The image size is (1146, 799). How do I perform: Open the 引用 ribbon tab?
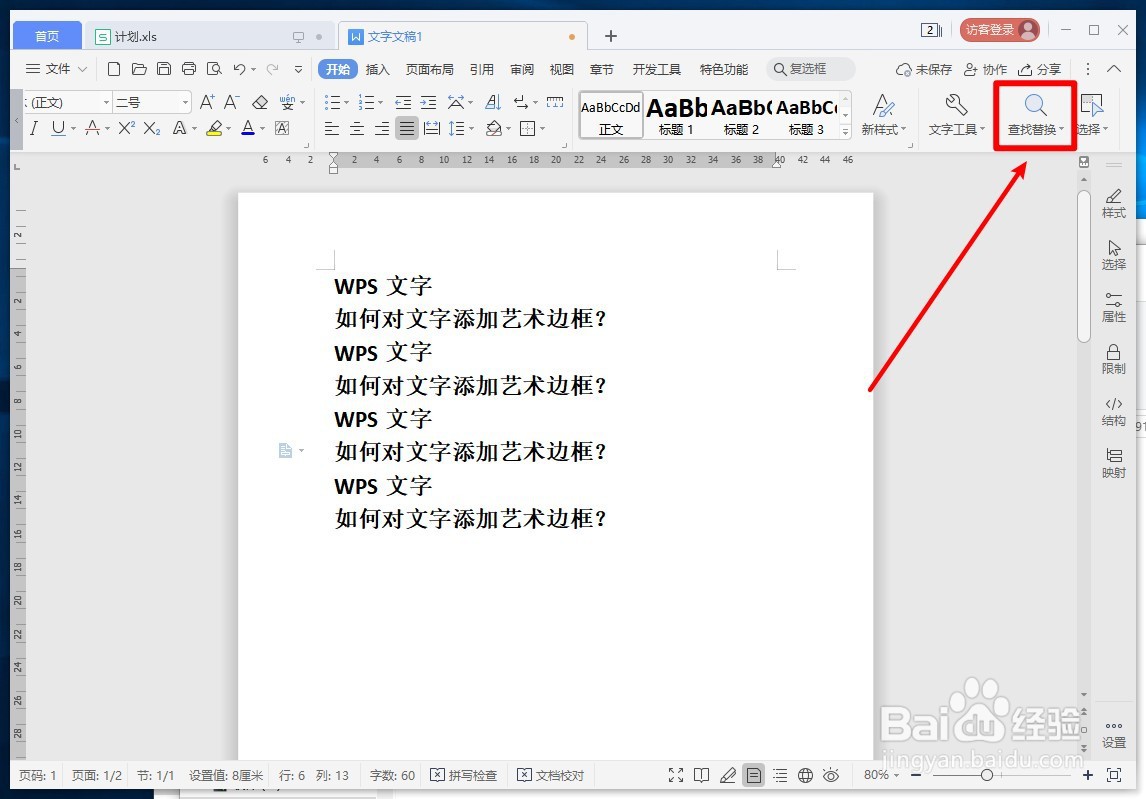point(482,69)
